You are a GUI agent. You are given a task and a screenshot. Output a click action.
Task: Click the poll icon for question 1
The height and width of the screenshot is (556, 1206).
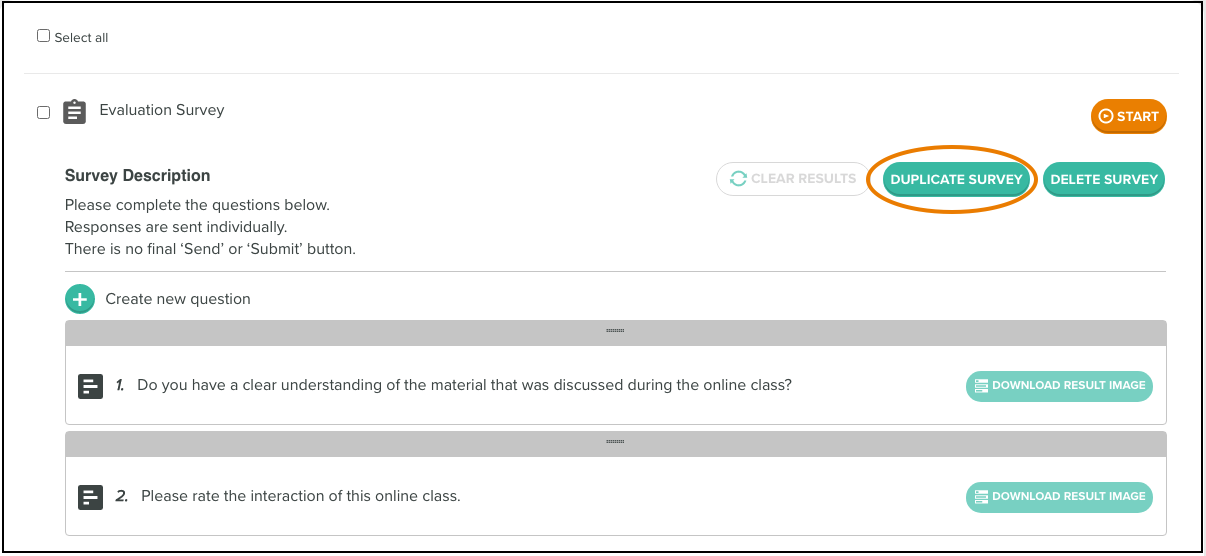pos(91,385)
